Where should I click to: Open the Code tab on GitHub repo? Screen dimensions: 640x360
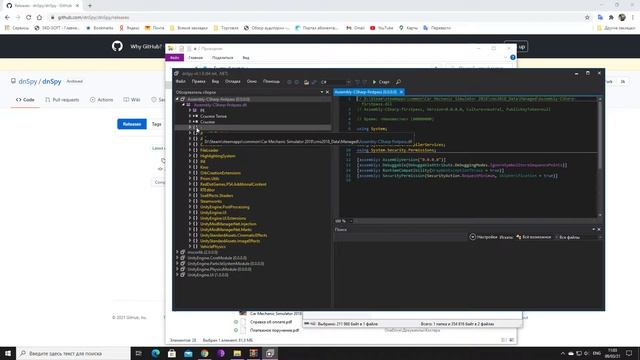point(25,100)
